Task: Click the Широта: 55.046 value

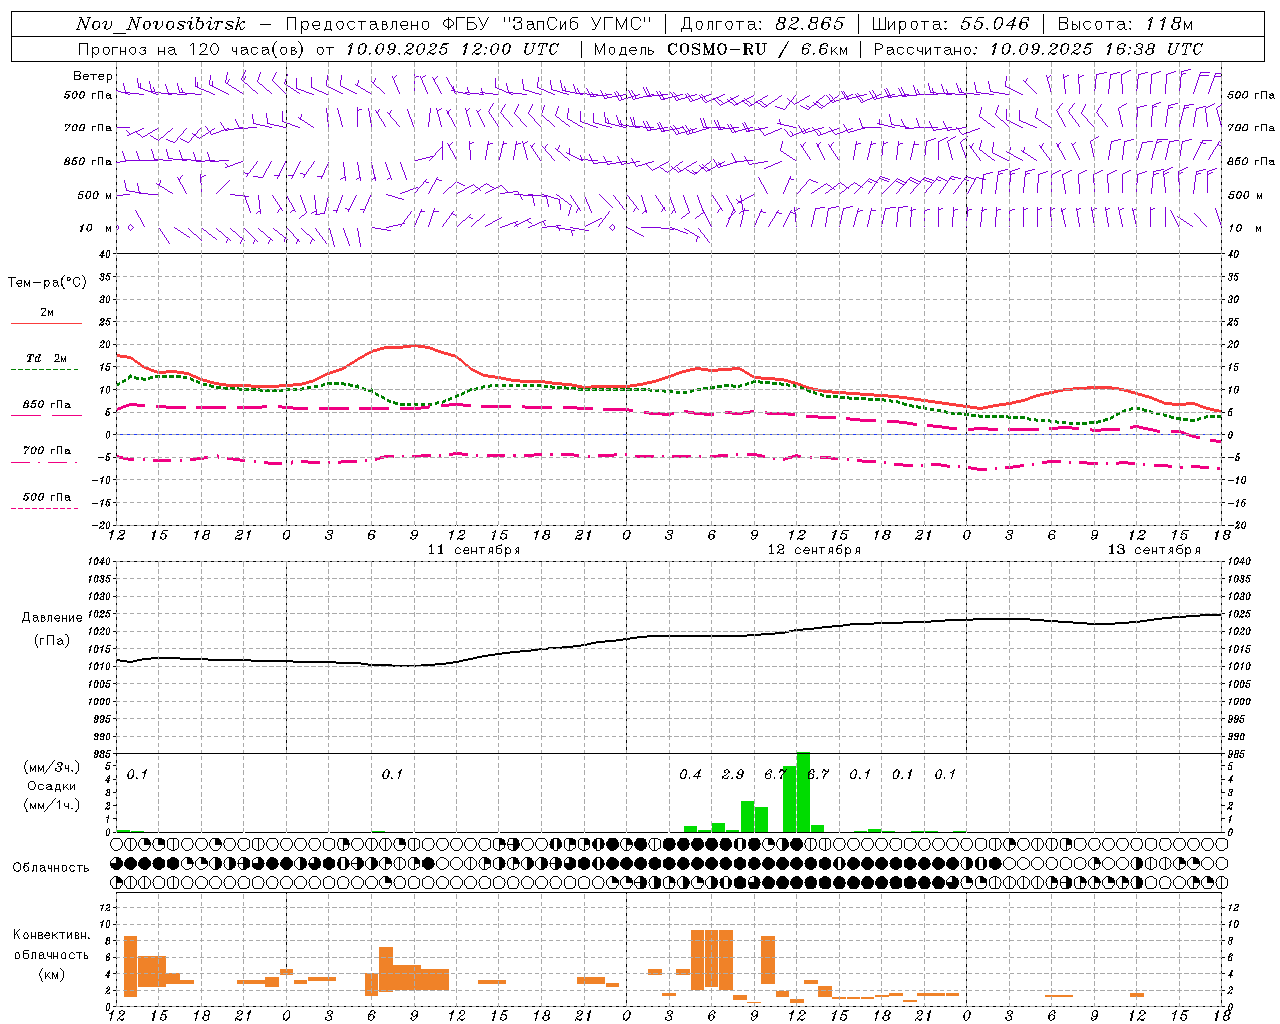Action: pos(951,24)
